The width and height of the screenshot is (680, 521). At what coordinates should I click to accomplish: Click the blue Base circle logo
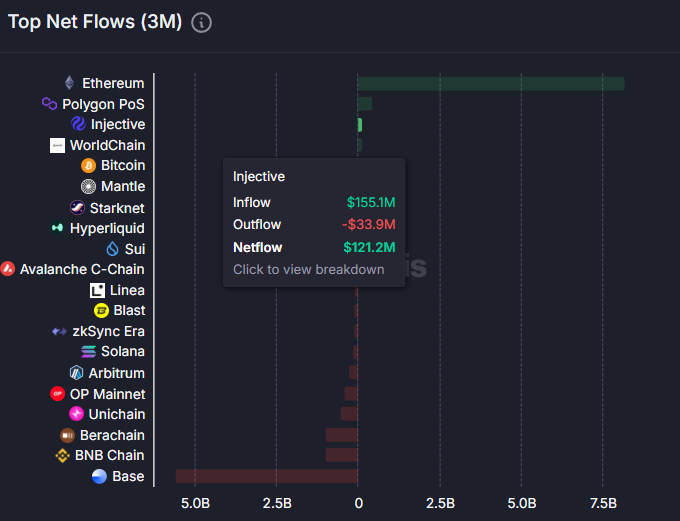(99, 476)
